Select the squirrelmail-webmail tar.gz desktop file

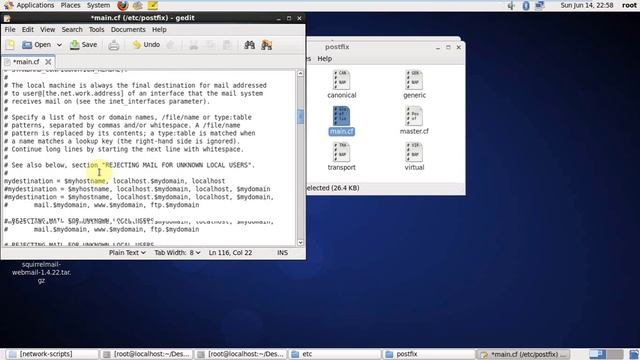(41, 272)
